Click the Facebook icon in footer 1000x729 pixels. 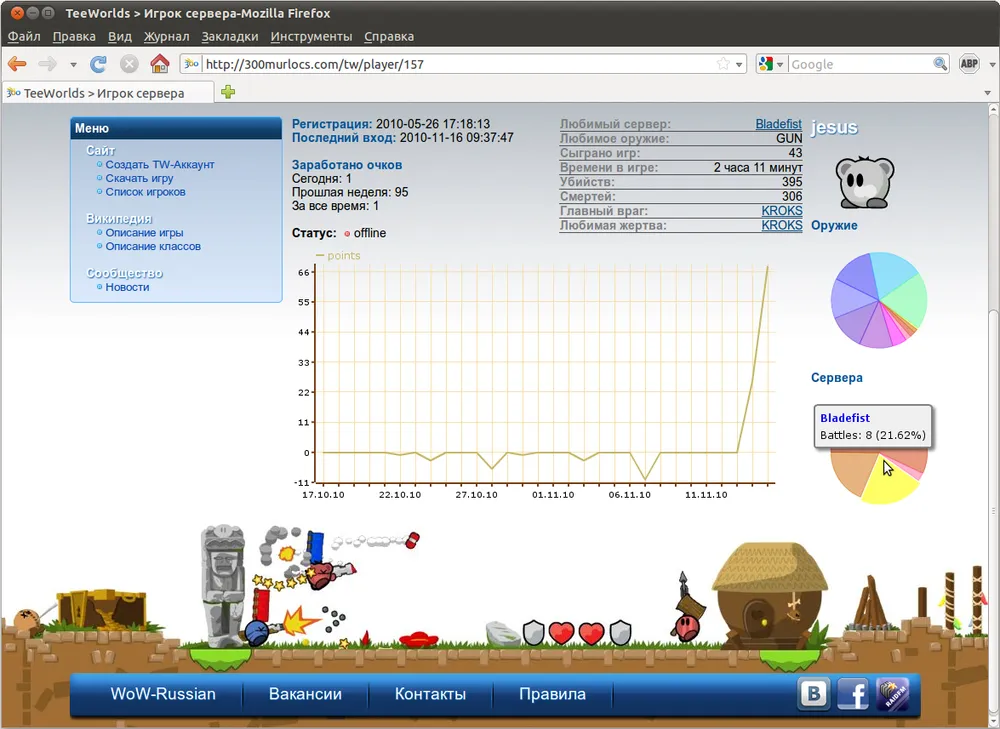(x=853, y=693)
